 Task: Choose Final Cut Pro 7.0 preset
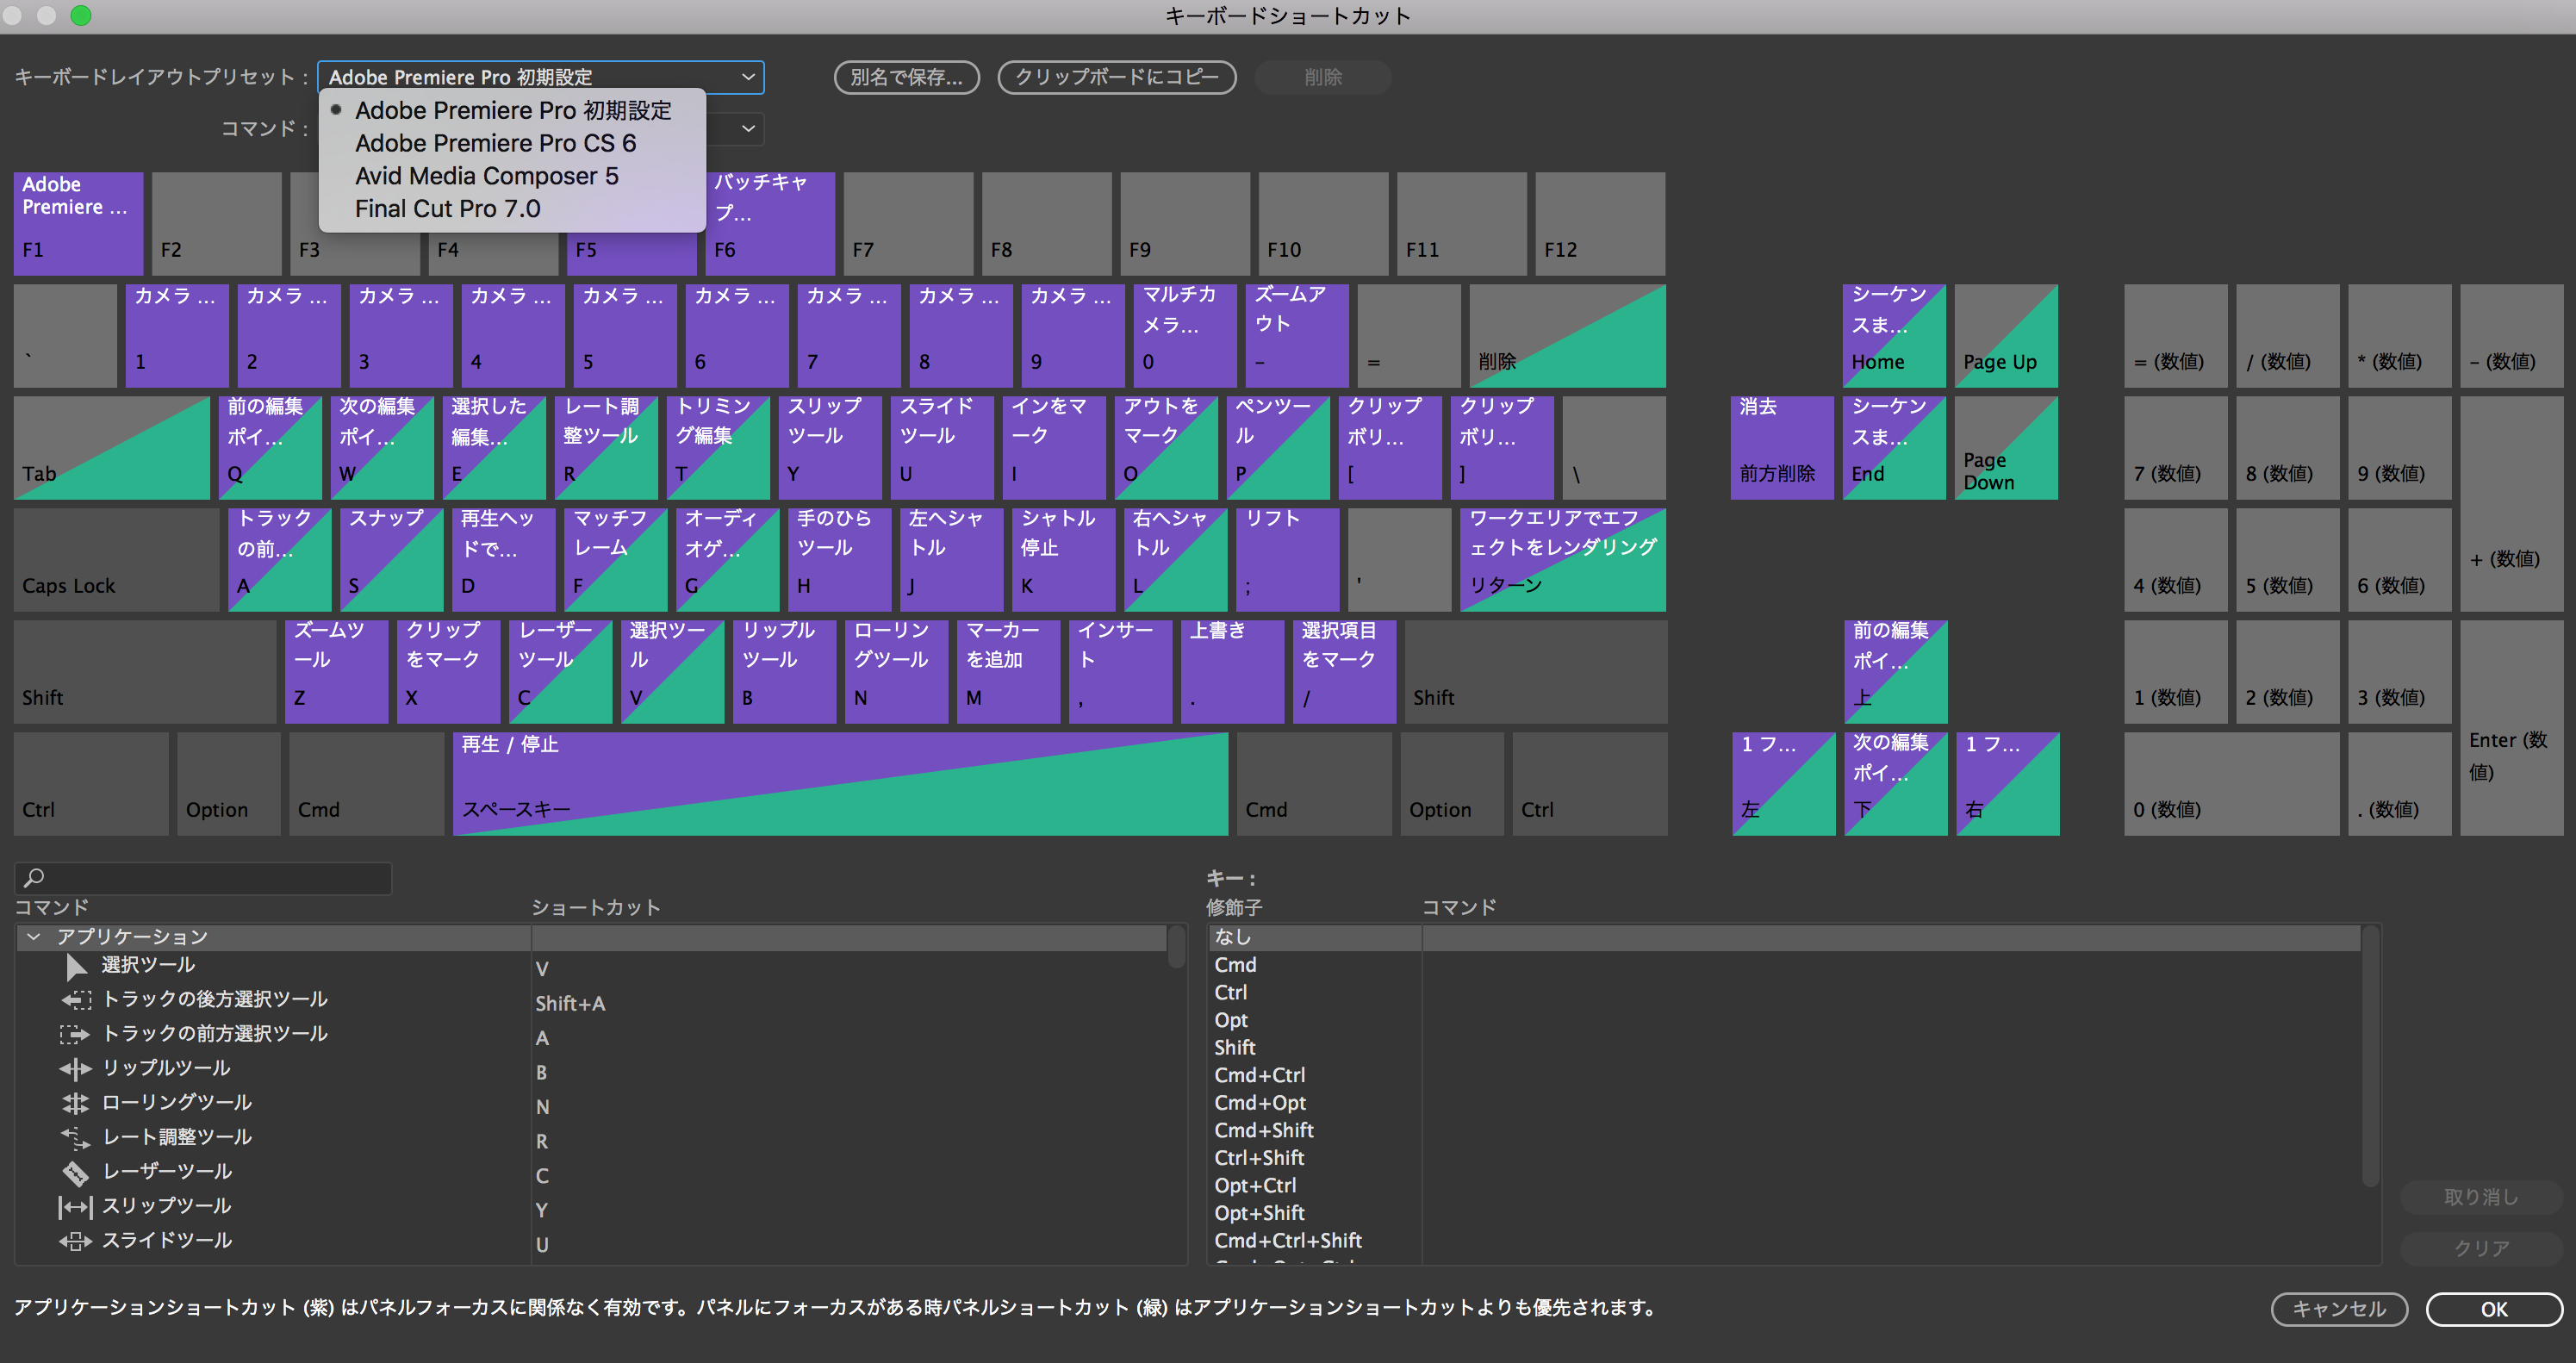(447, 209)
